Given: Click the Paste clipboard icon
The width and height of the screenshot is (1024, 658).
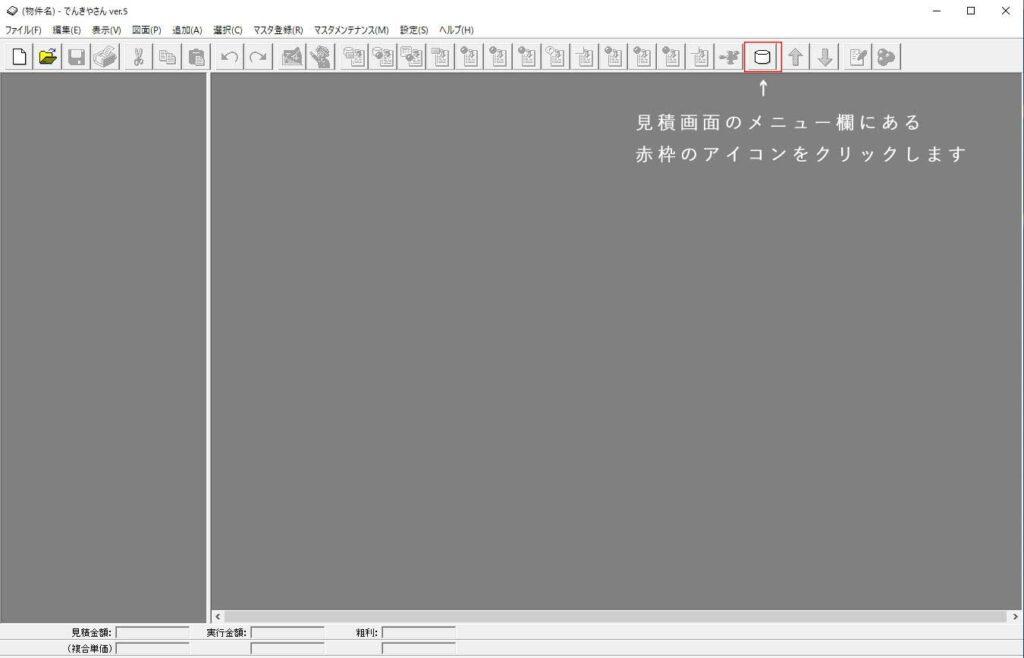Looking at the screenshot, I should coord(196,57).
